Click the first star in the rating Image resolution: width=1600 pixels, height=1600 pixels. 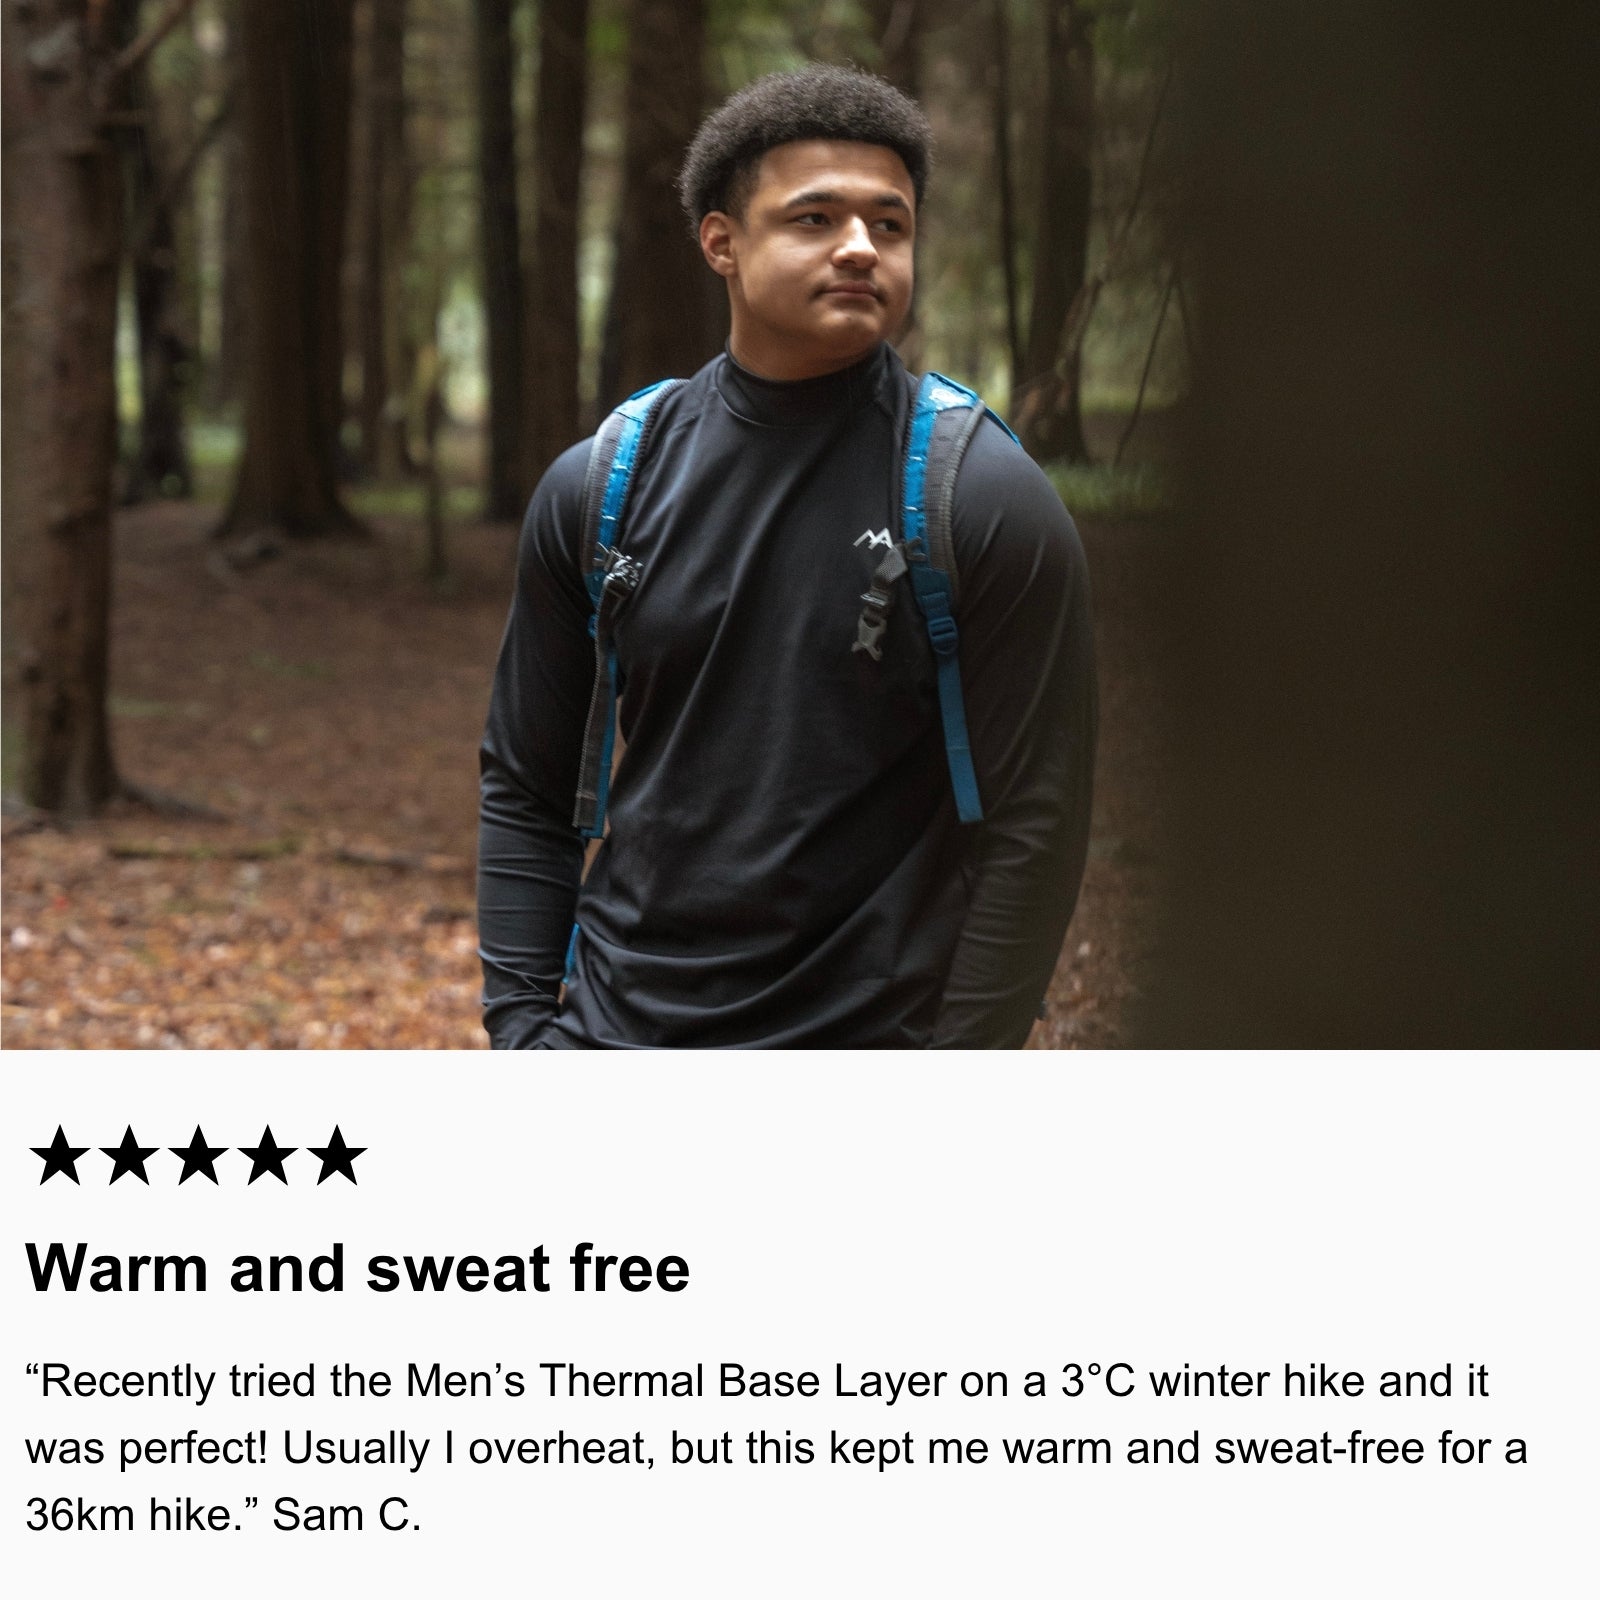coord(60,1156)
